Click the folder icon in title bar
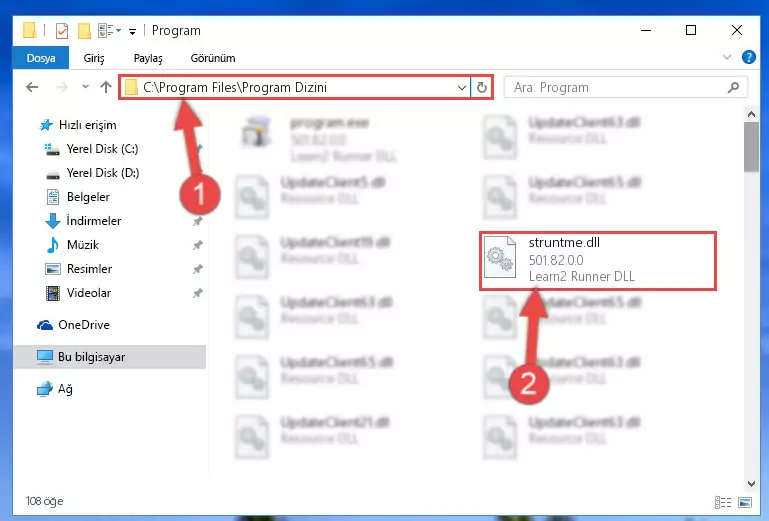Screen dimensions: 769x521 coord(29,30)
